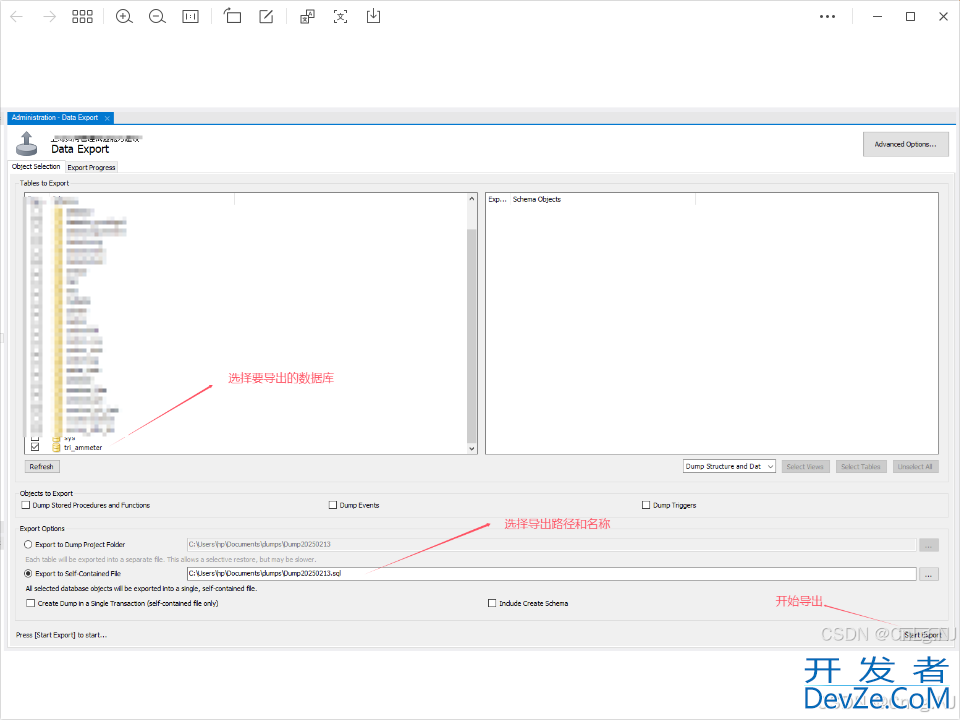Browse for the self-contained file path

coord(929,574)
